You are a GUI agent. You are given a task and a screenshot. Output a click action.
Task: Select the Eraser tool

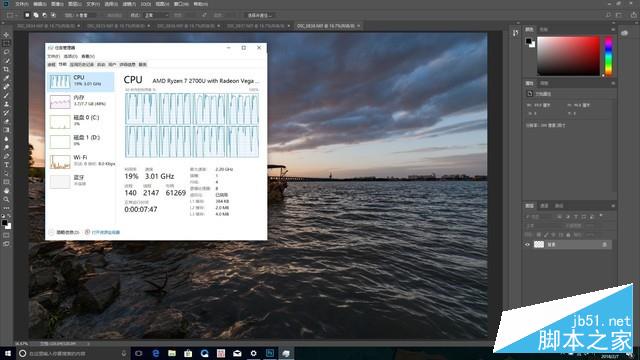[6, 121]
